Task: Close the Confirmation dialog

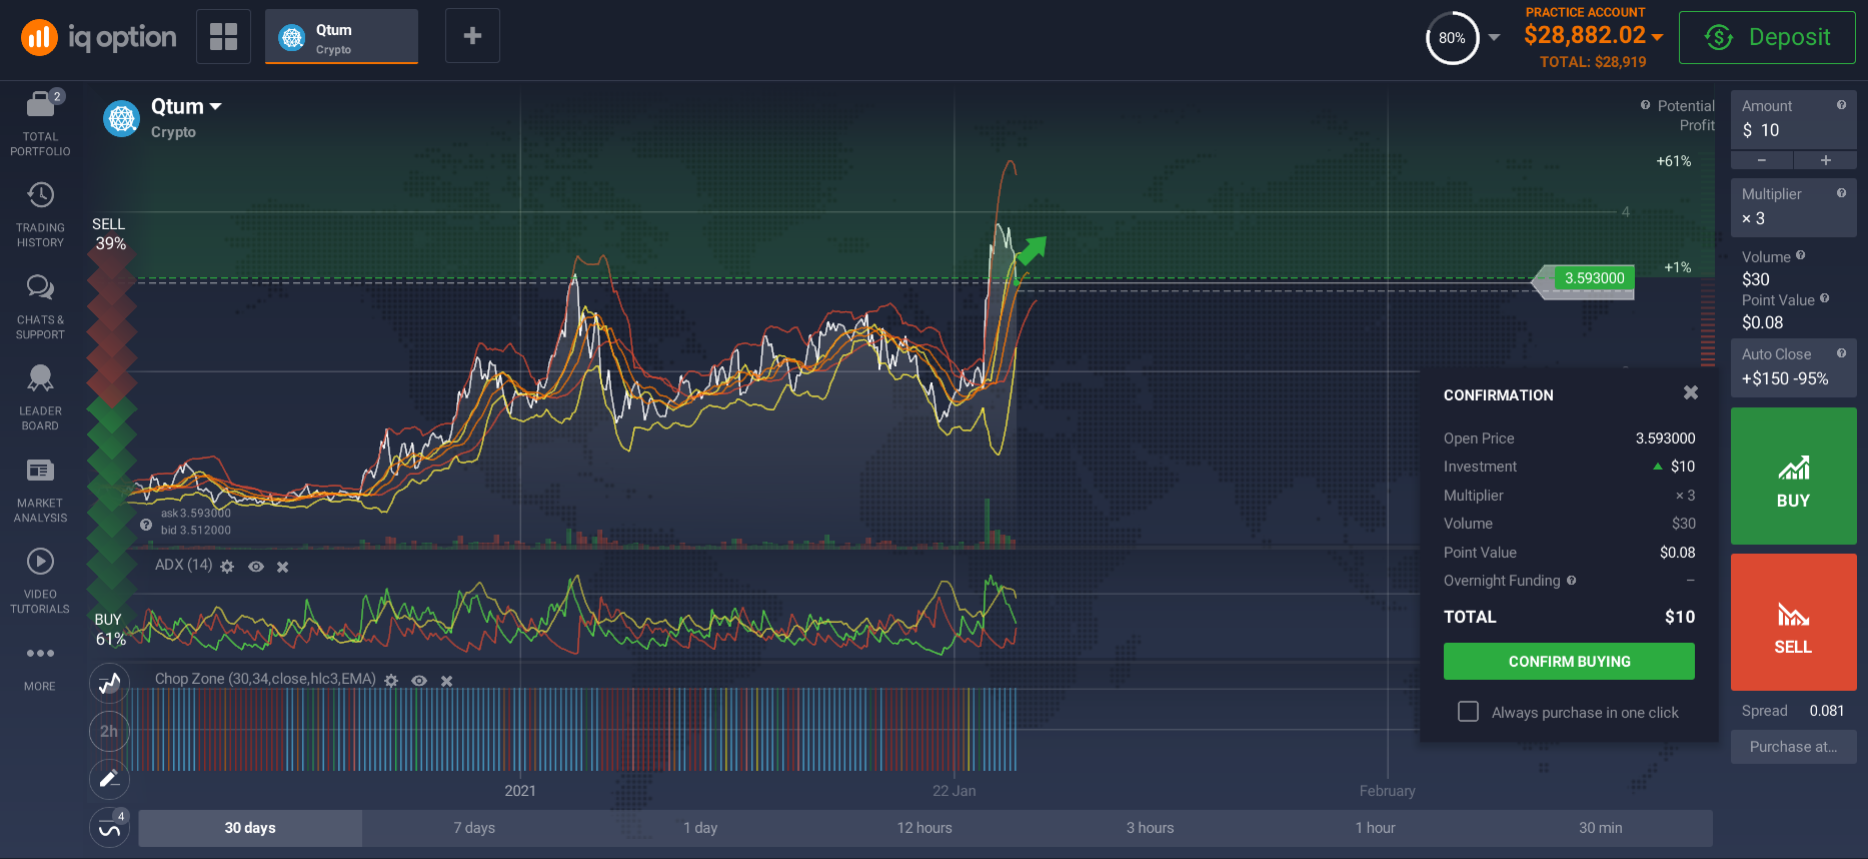Action: pos(1690,393)
